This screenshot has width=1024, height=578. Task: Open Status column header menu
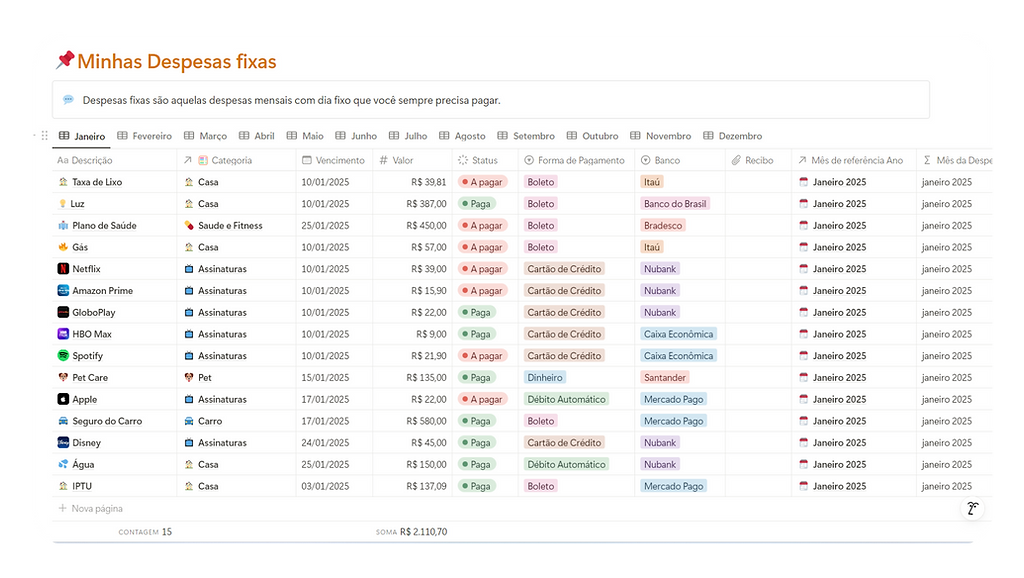(x=484, y=160)
